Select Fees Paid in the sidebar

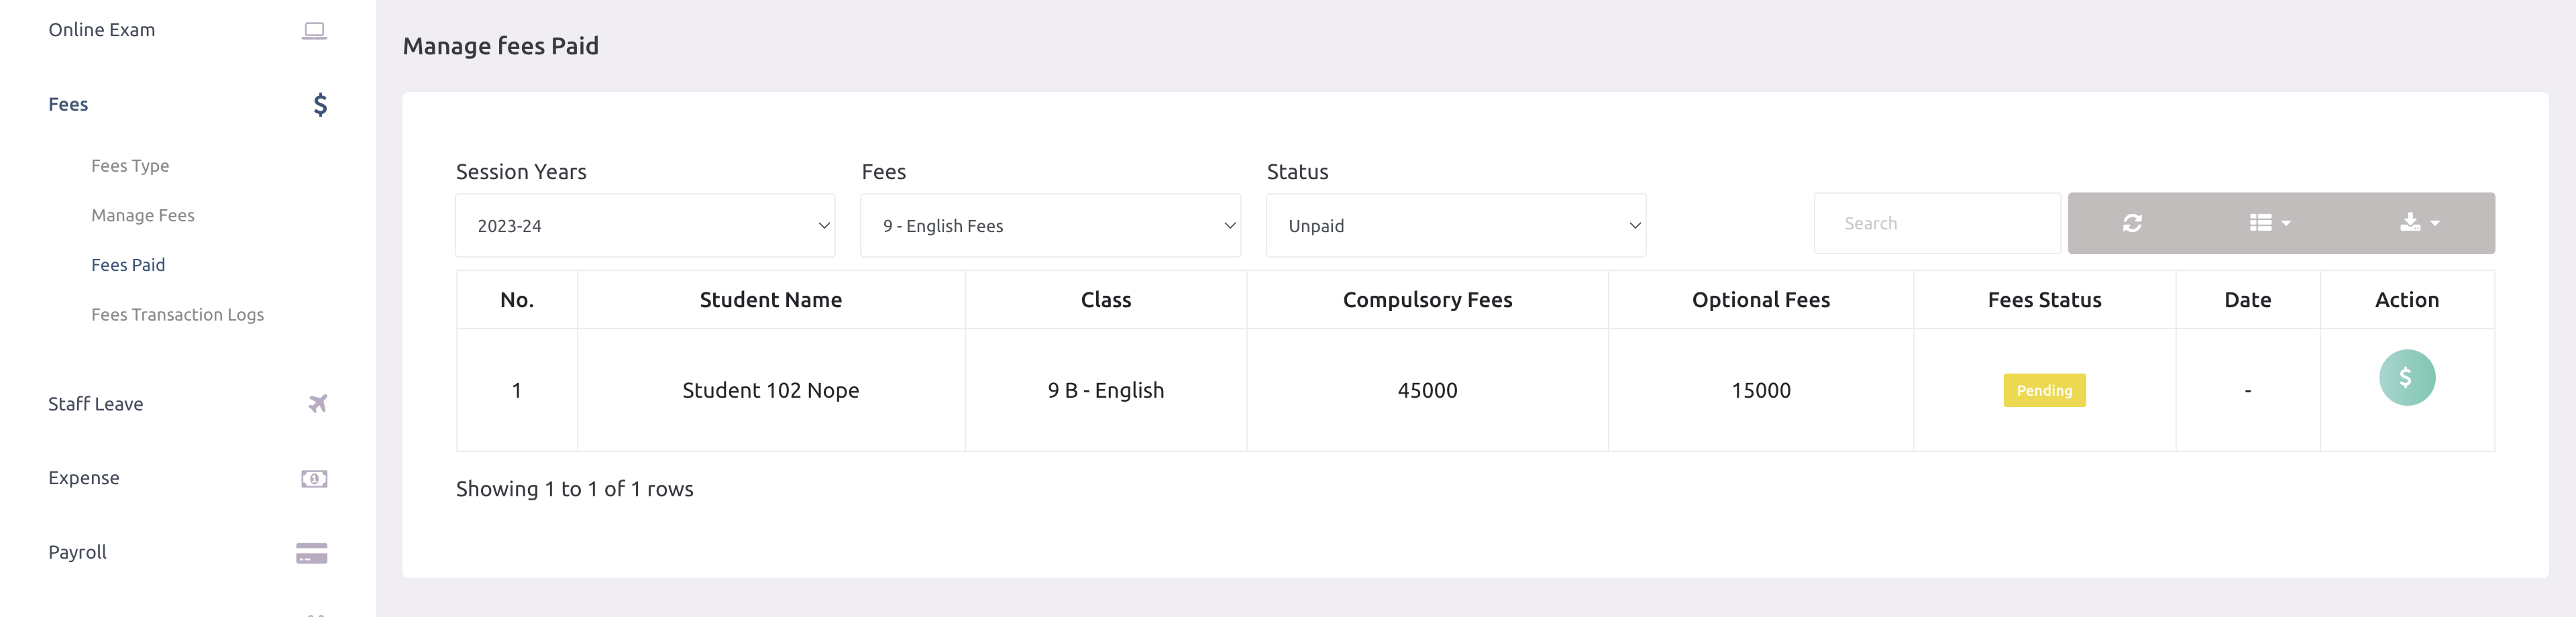[128, 264]
